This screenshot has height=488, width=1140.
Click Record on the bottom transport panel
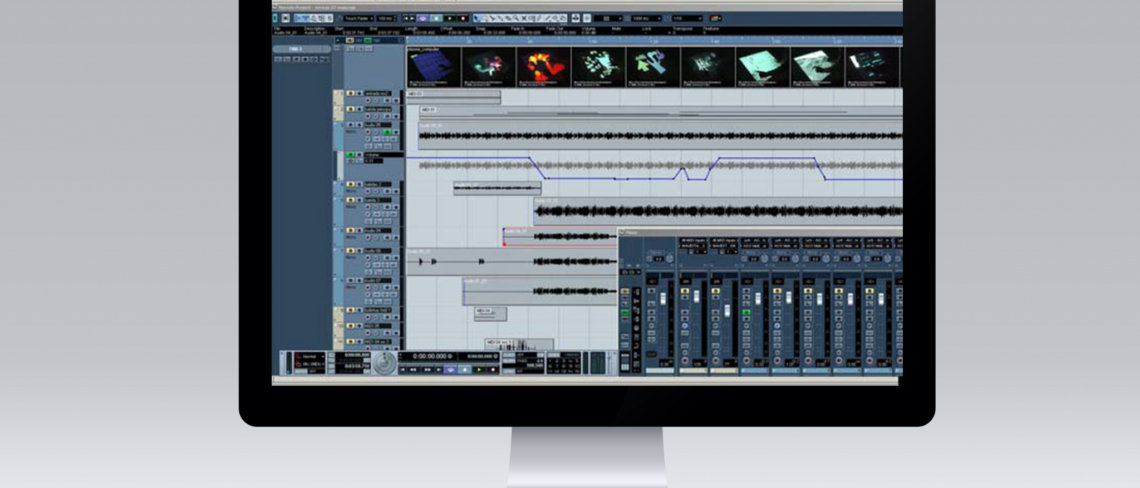click(493, 369)
